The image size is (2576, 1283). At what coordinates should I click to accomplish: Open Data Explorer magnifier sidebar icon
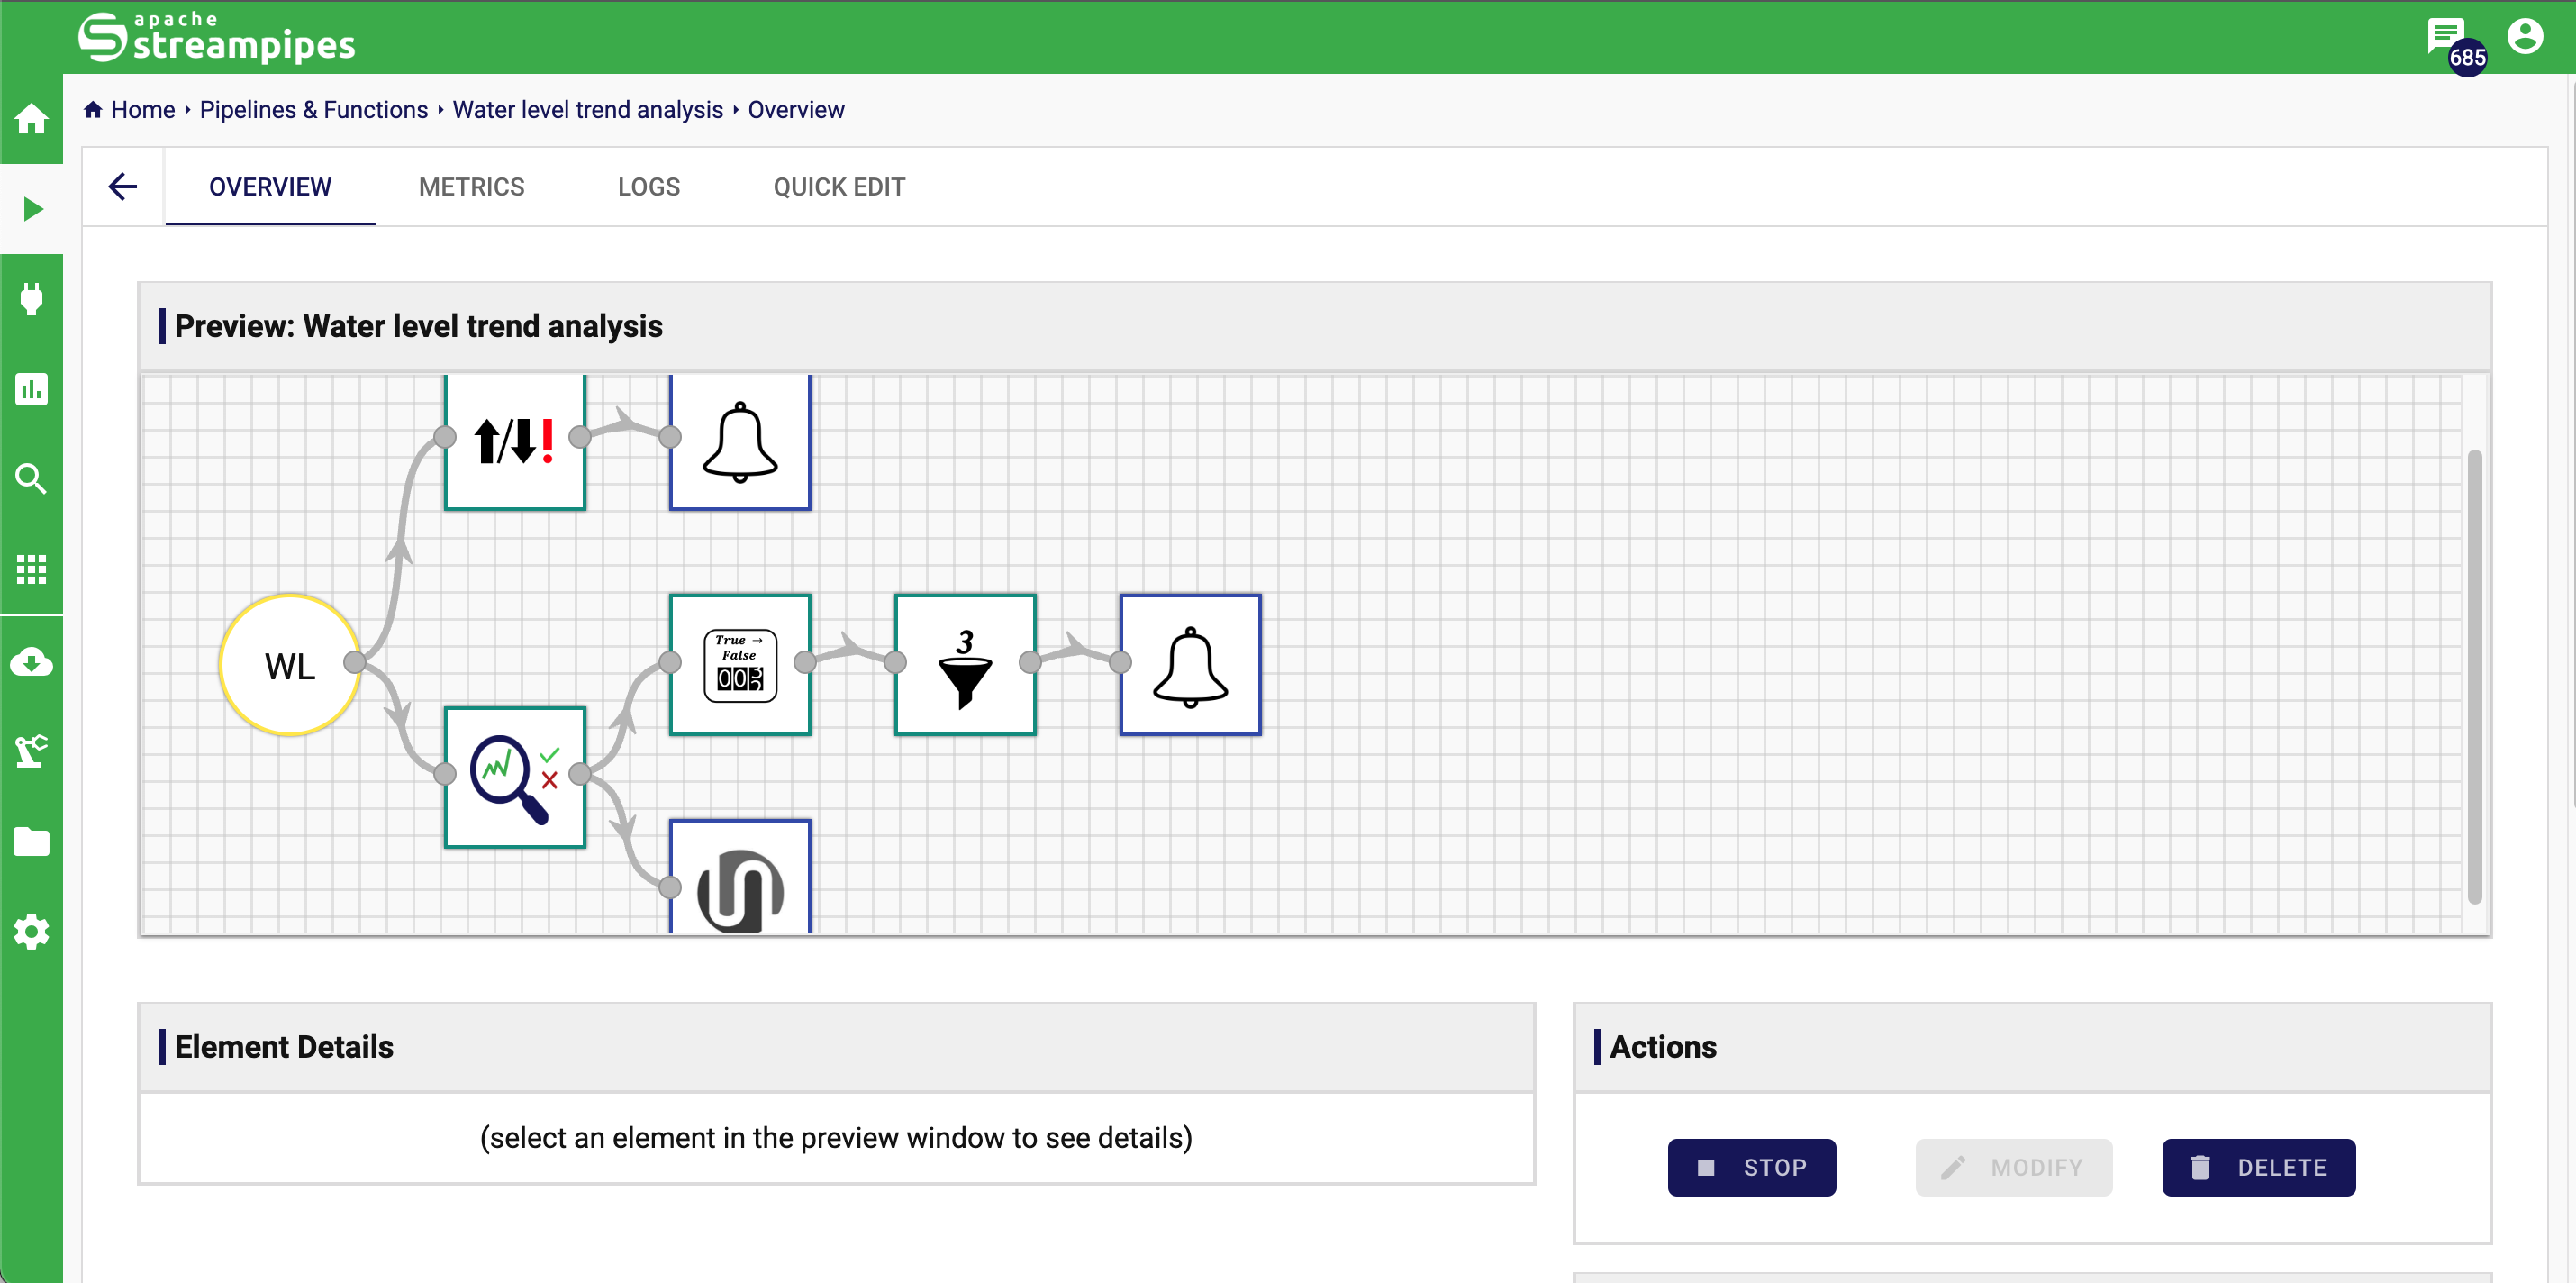click(31, 479)
